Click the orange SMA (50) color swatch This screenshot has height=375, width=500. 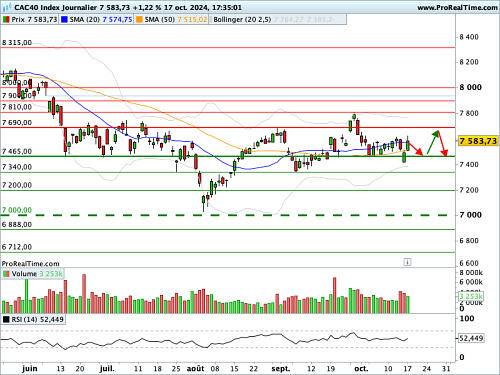(139, 20)
